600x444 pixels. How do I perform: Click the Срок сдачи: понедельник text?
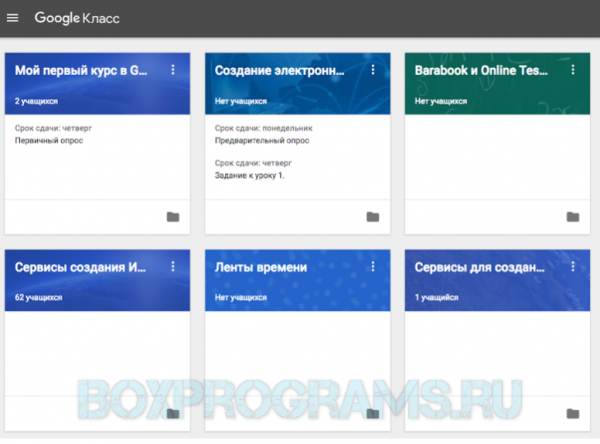[264, 128]
